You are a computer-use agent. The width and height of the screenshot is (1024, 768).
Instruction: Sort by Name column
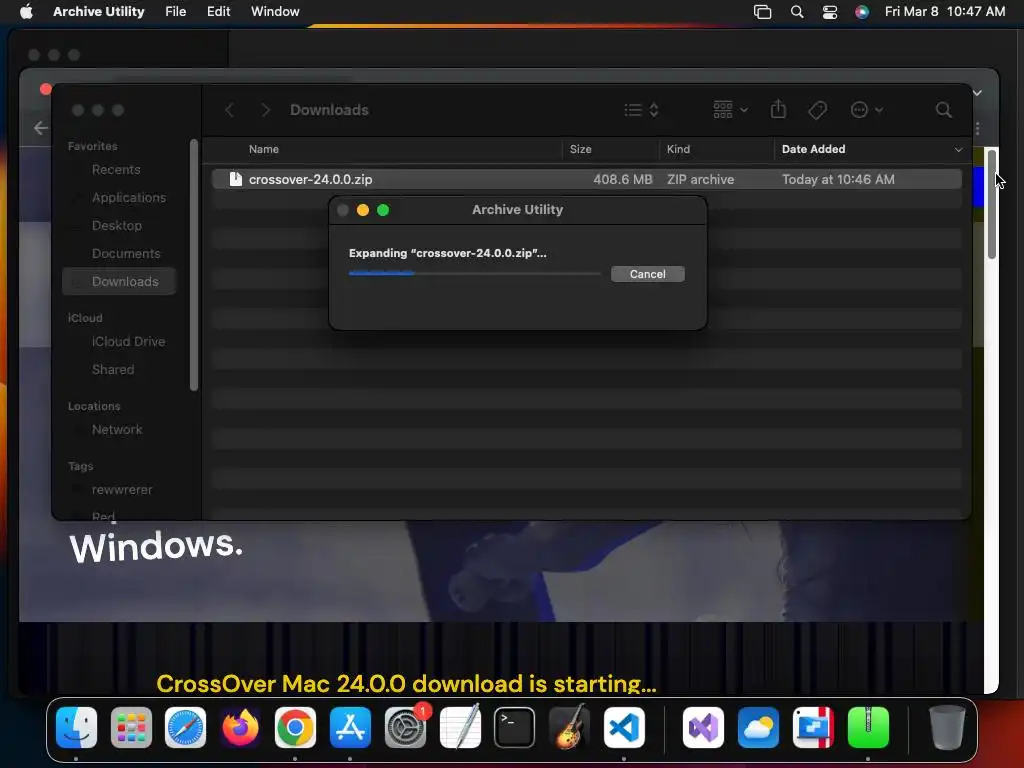click(264, 149)
